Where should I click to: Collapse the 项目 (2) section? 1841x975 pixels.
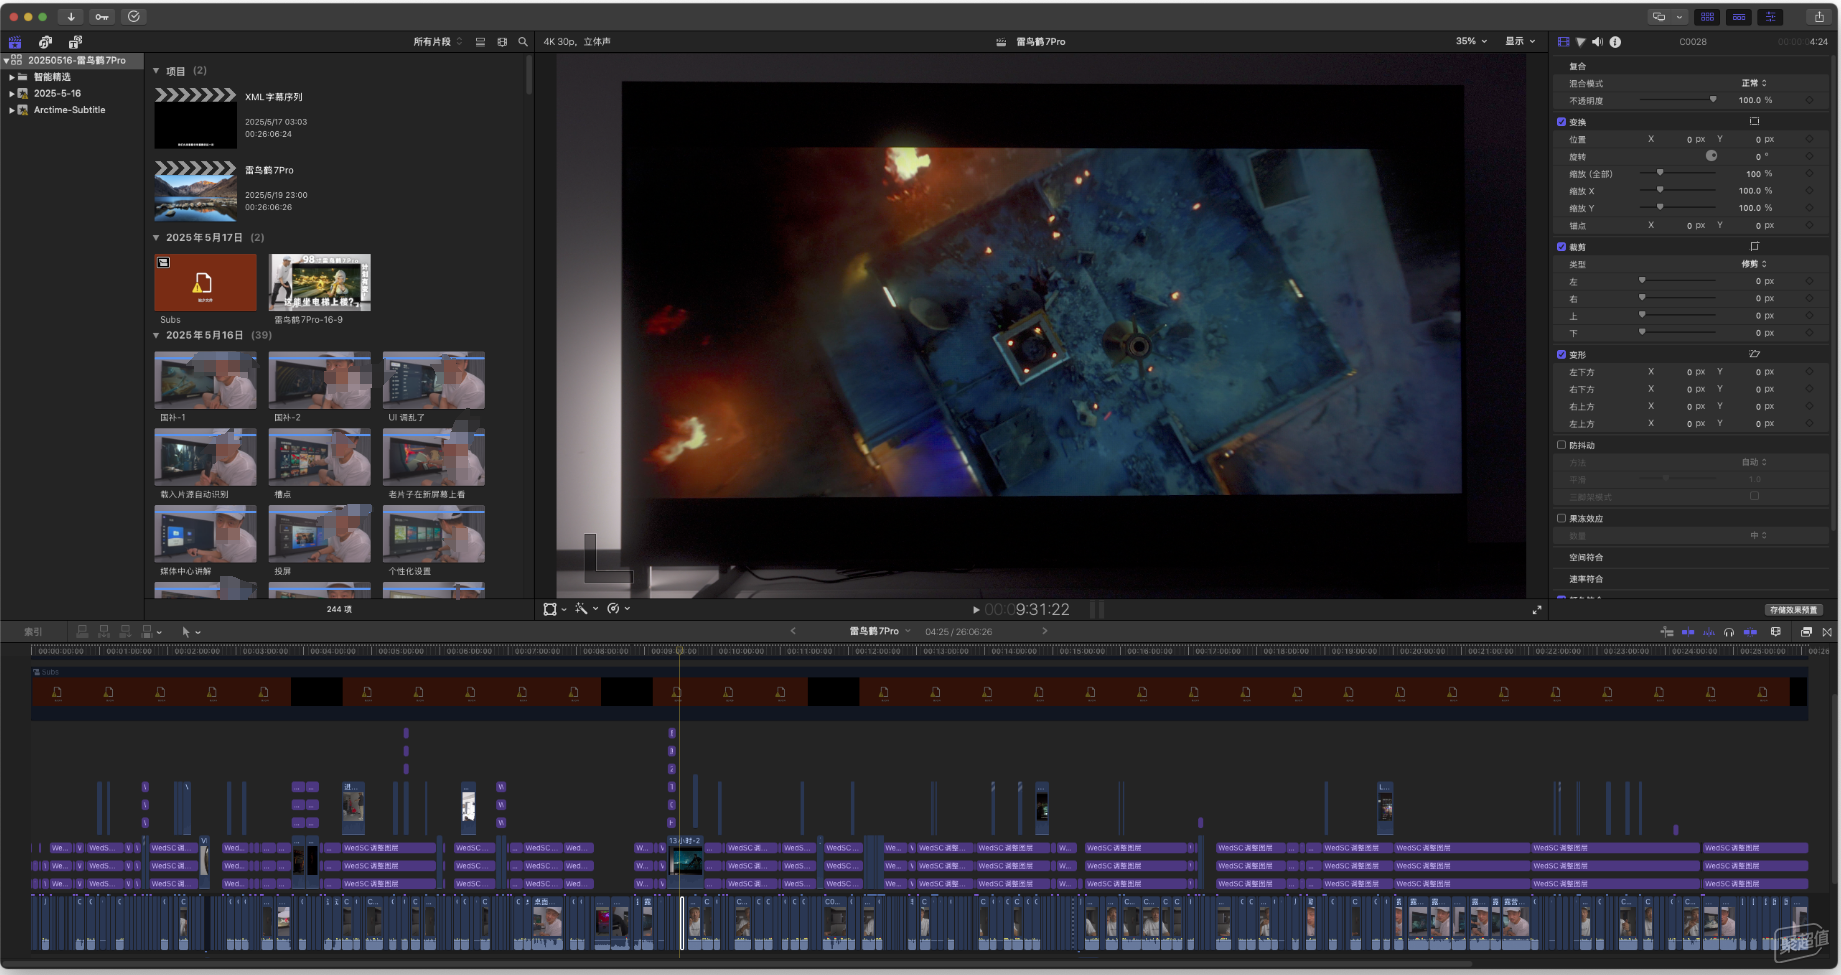click(x=156, y=71)
